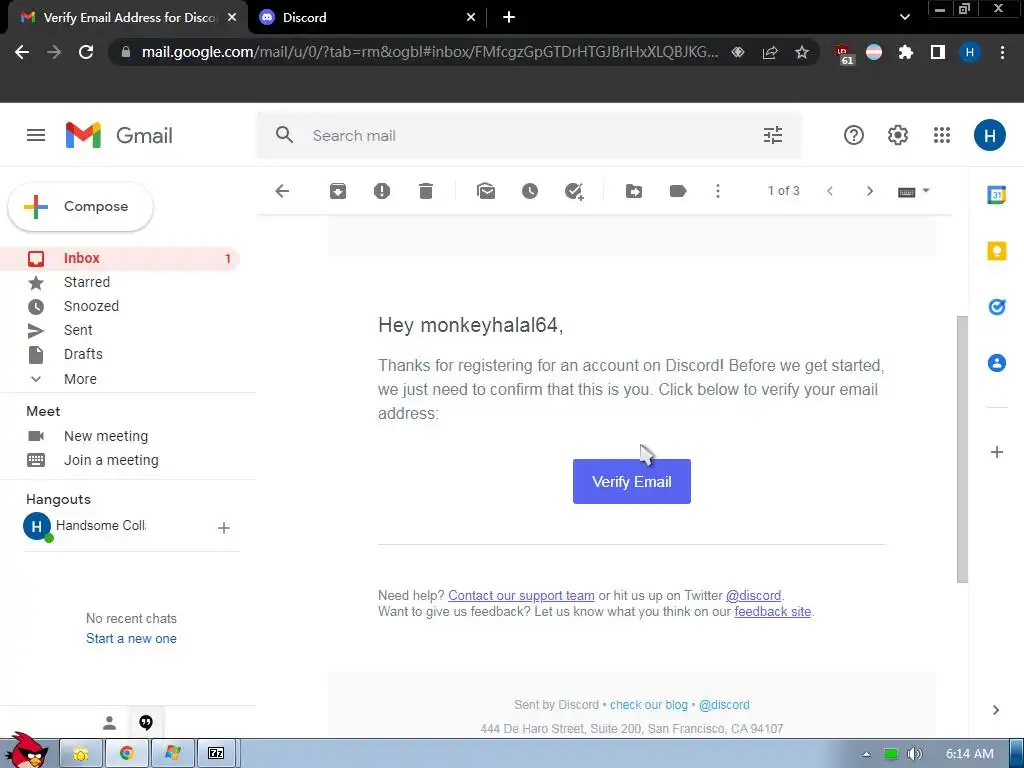
Task: Open Contact our support team link
Action: (521, 595)
